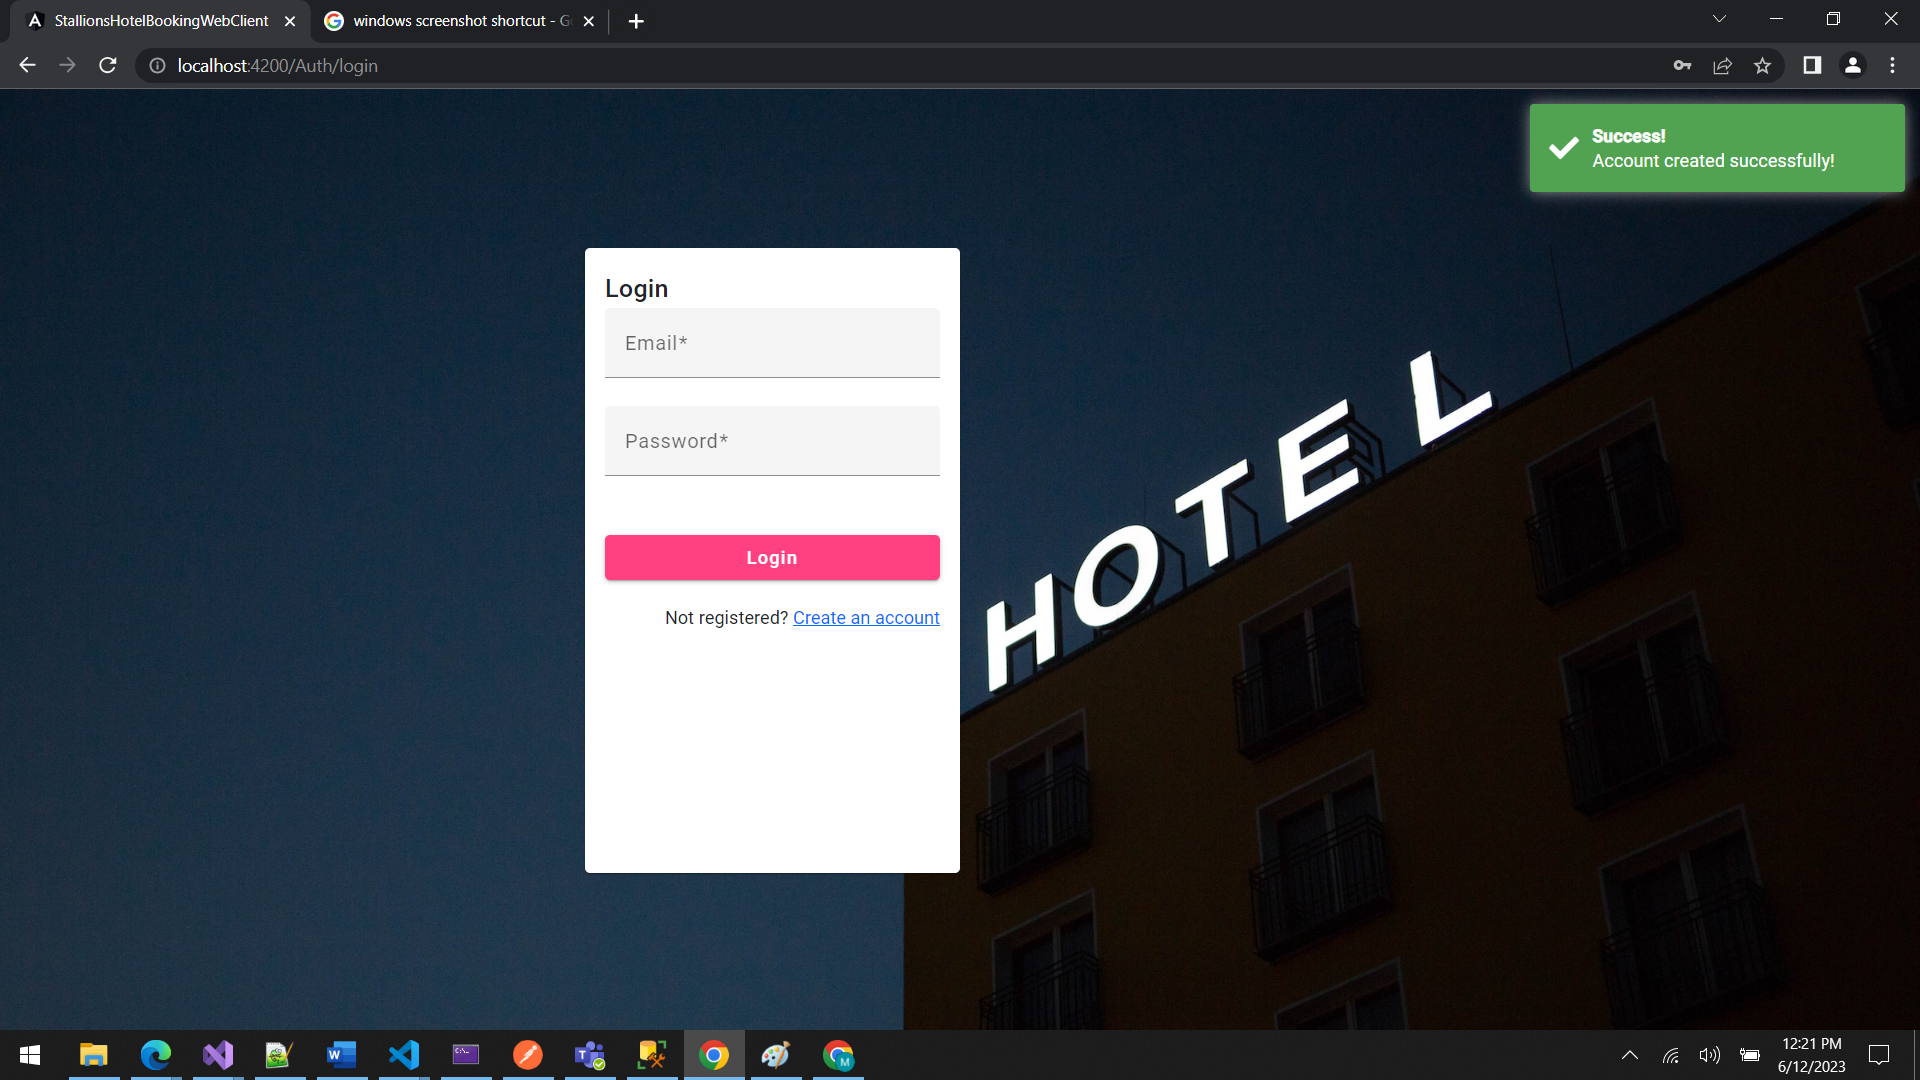Go forward in browser history
Screen dimensions: 1920x1080
pos(67,66)
